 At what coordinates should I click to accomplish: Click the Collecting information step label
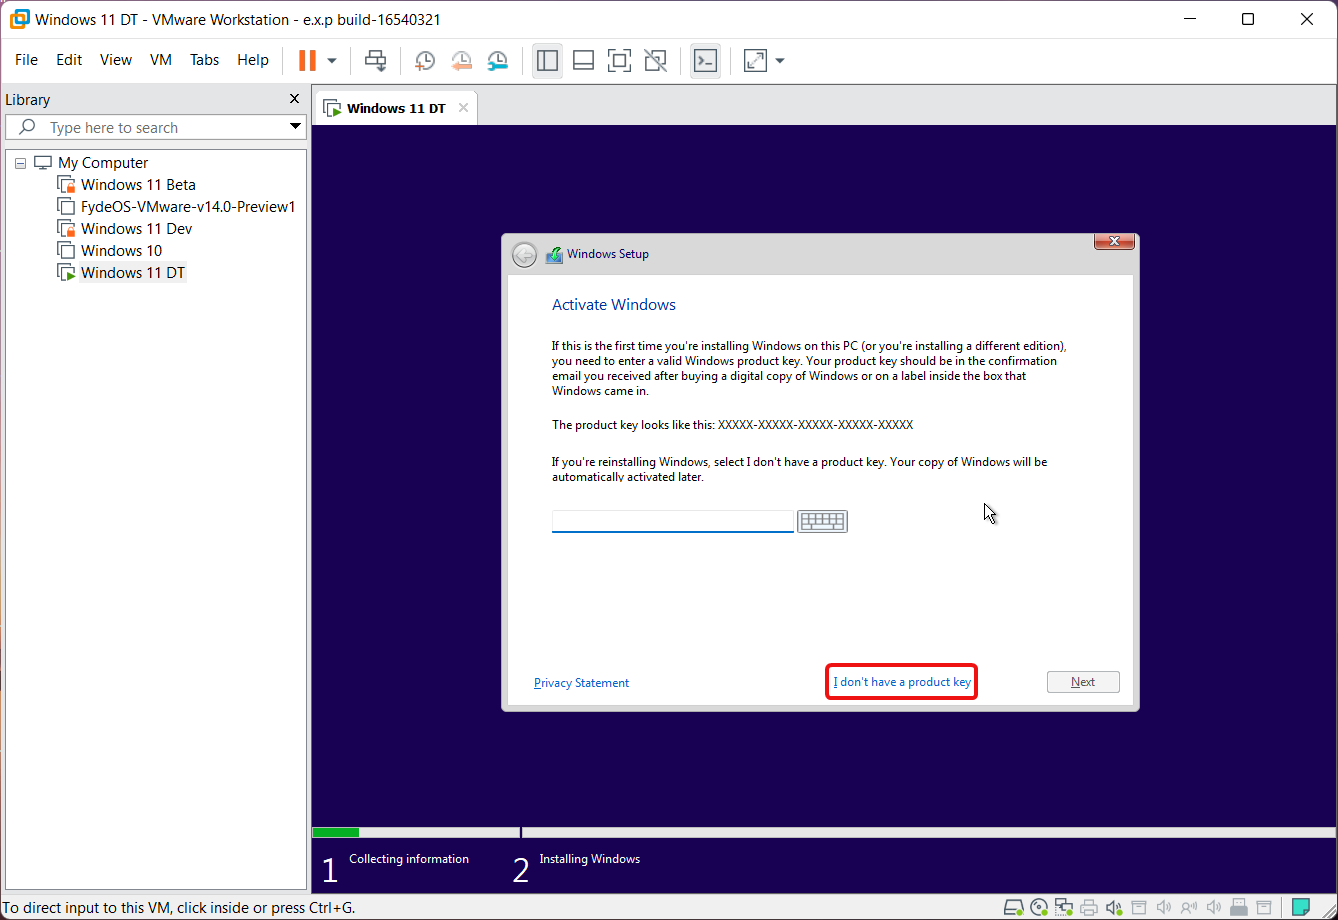pyautogui.click(x=409, y=859)
